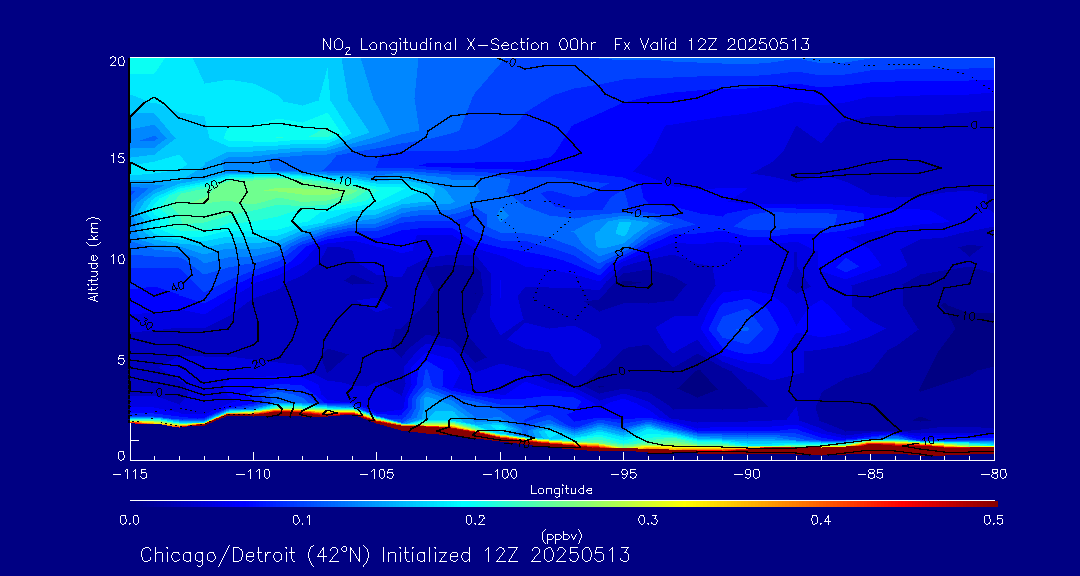Click altitude axis tick value 0
Image resolution: width=1080 pixels, height=576 pixels.
click(x=120, y=455)
